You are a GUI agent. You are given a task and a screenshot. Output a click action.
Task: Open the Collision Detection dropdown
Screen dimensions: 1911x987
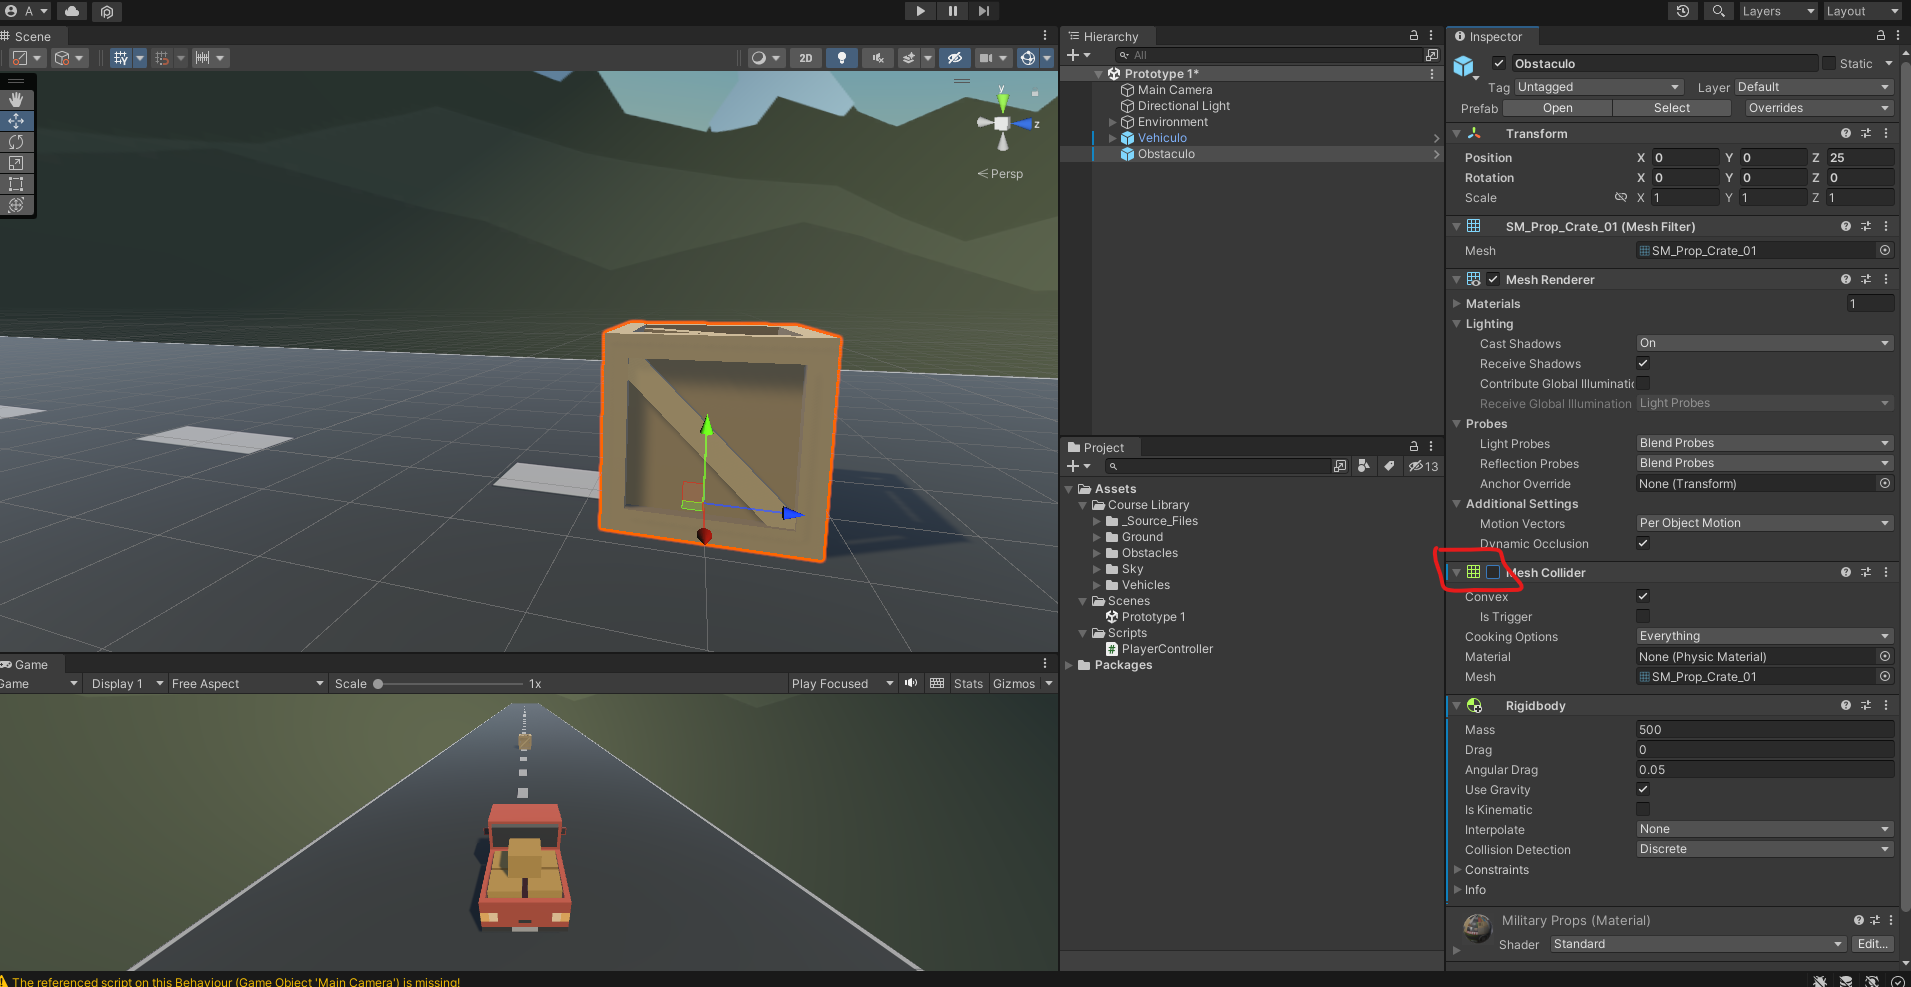click(x=1764, y=849)
